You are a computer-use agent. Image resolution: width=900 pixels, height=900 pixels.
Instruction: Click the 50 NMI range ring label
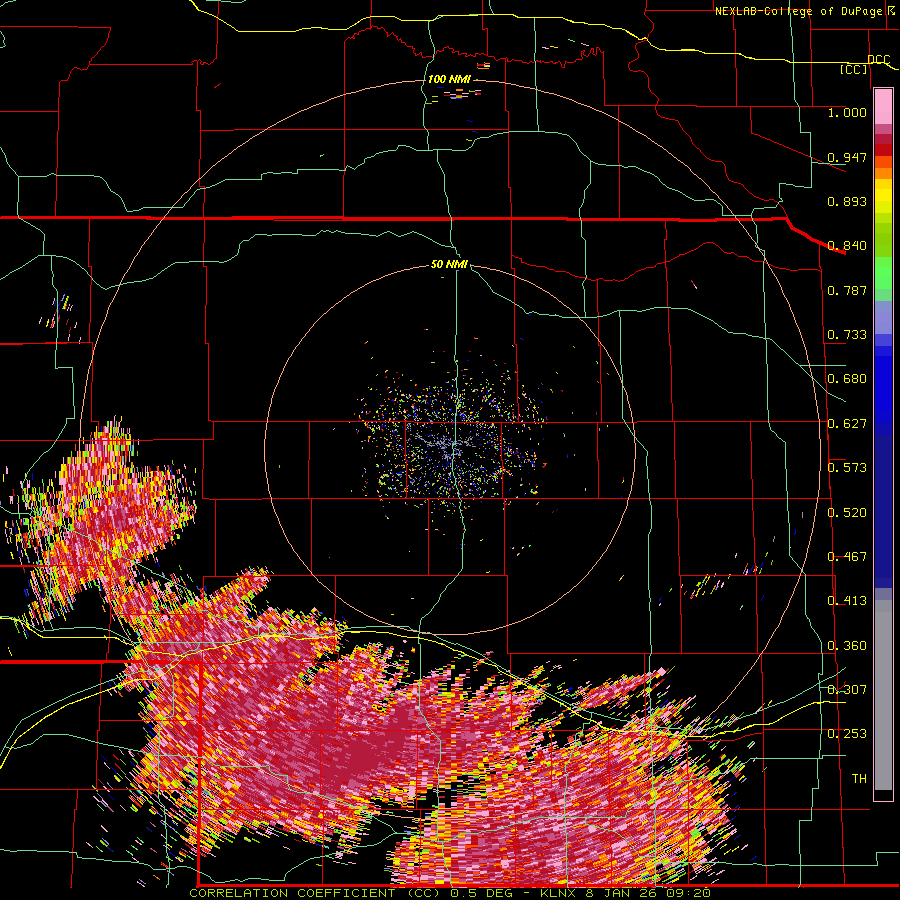click(449, 265)
